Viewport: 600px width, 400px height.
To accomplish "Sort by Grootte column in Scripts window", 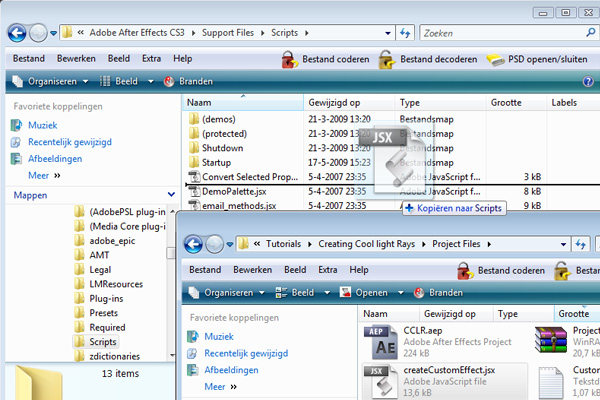I will pos(516,103).
